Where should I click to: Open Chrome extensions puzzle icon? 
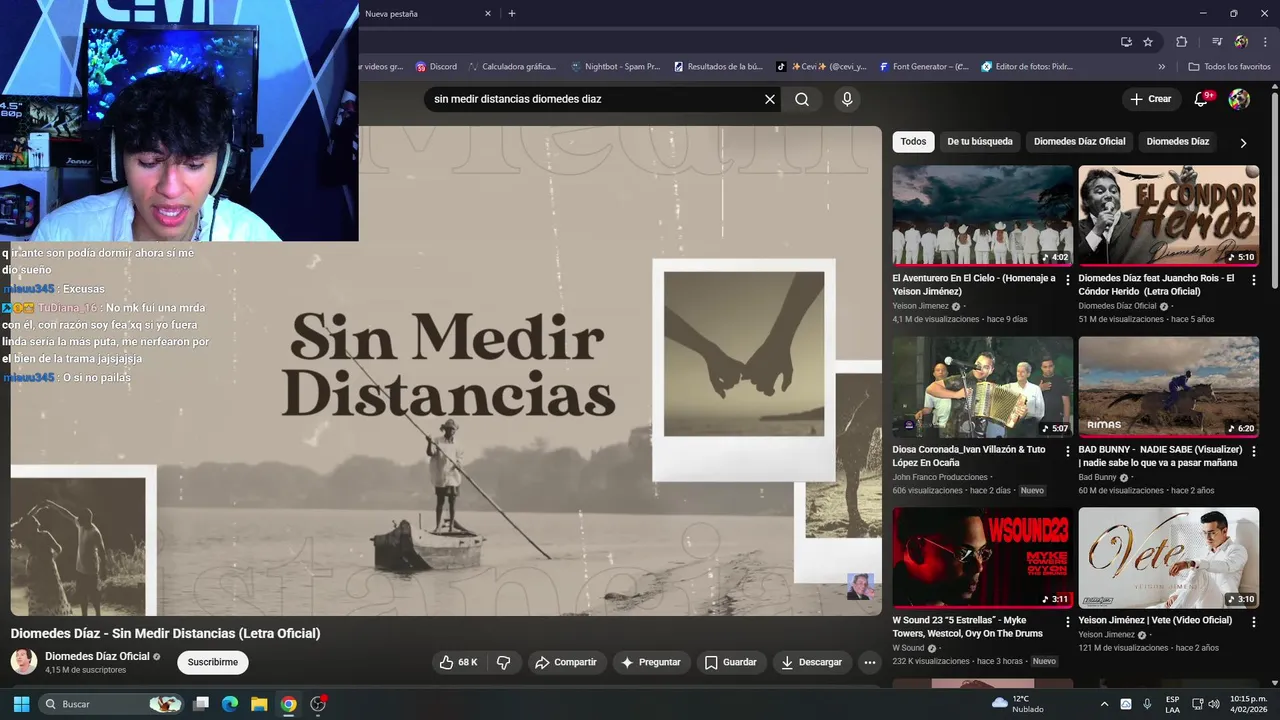click(1181, 42)
